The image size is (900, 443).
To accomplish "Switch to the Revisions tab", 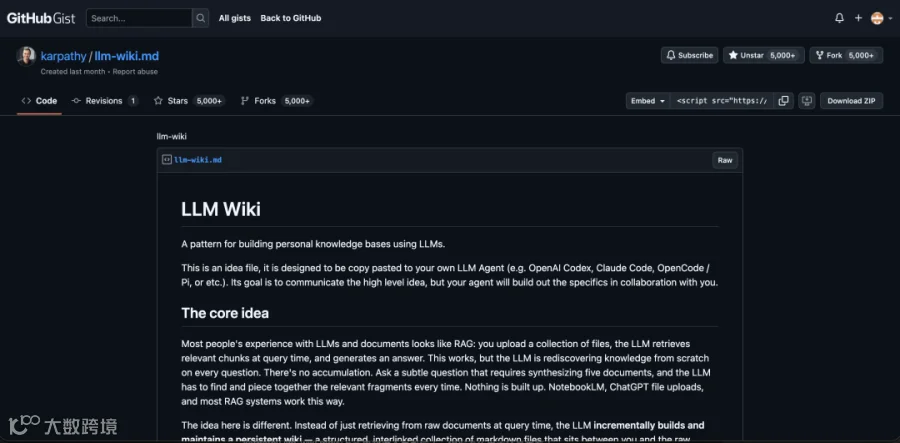I will click(104, 101).
